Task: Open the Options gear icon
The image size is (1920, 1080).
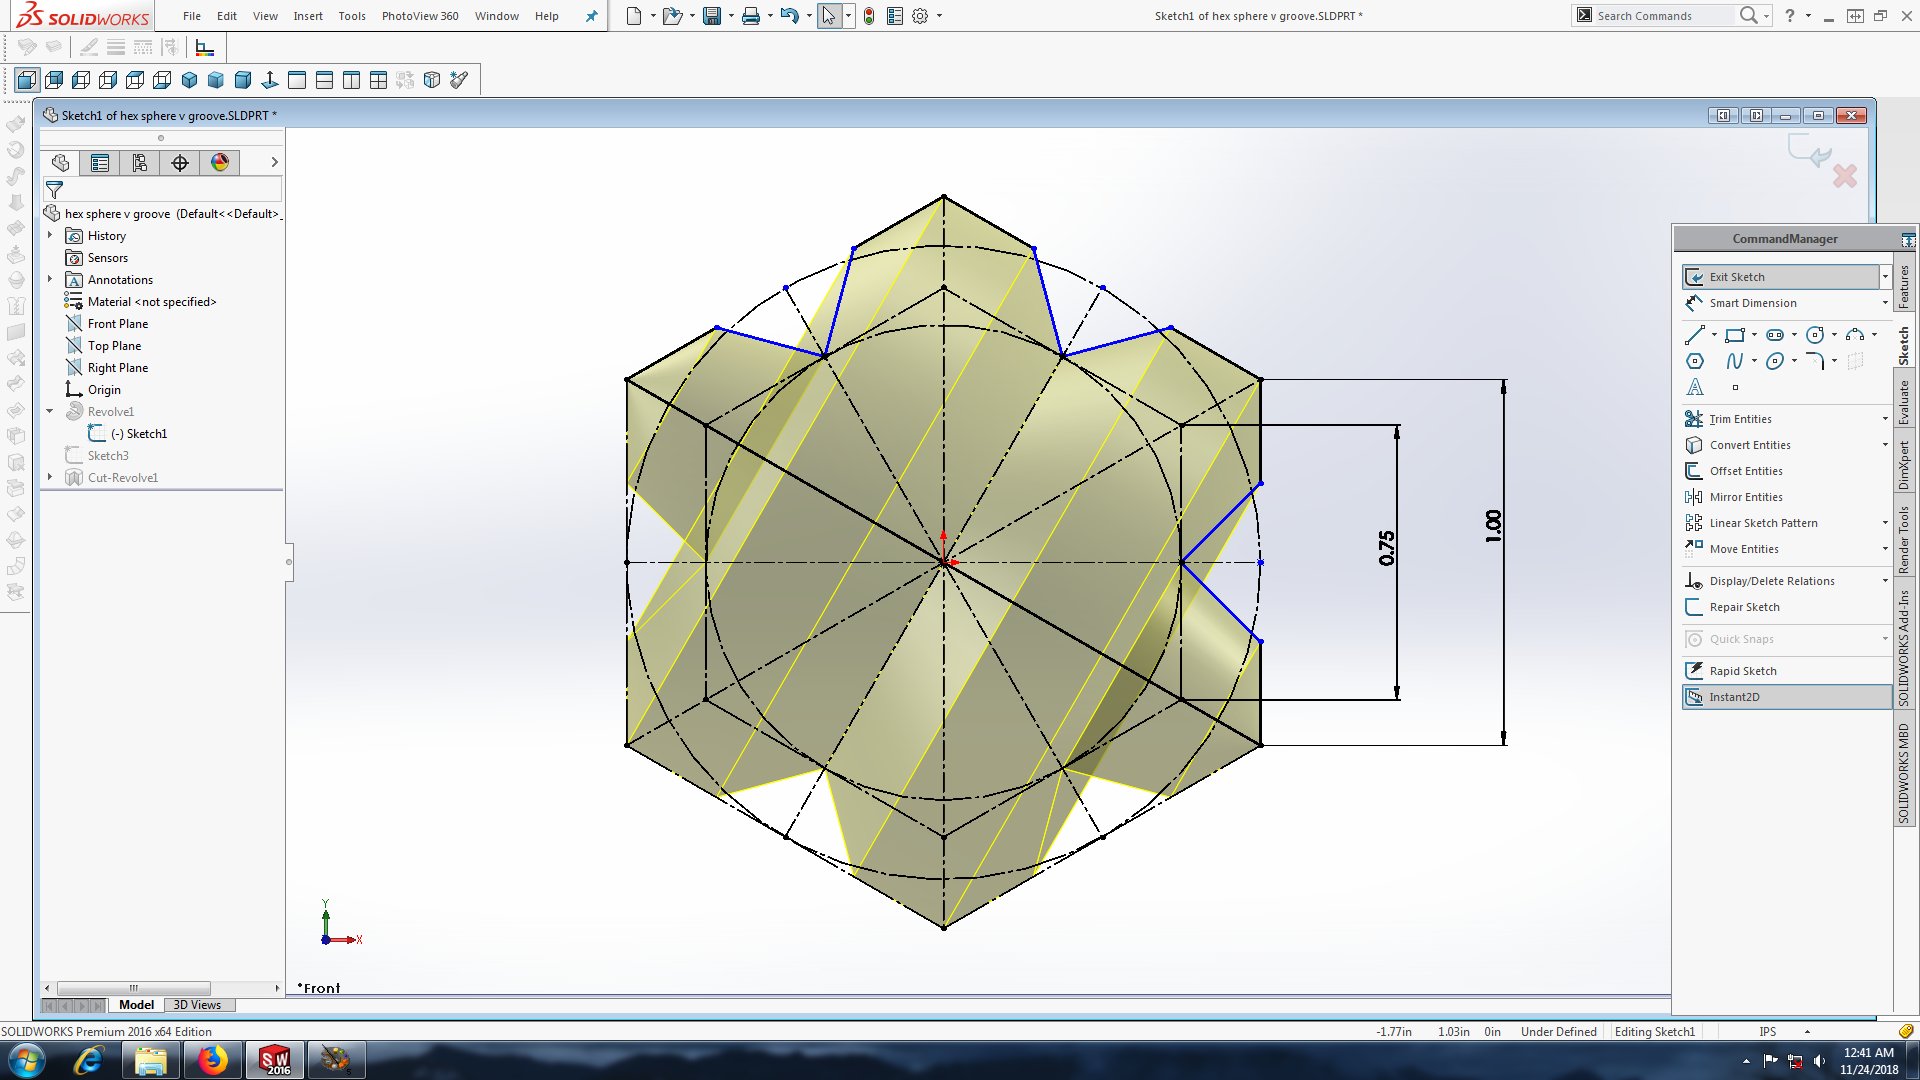Action: (x=920, y=16)
